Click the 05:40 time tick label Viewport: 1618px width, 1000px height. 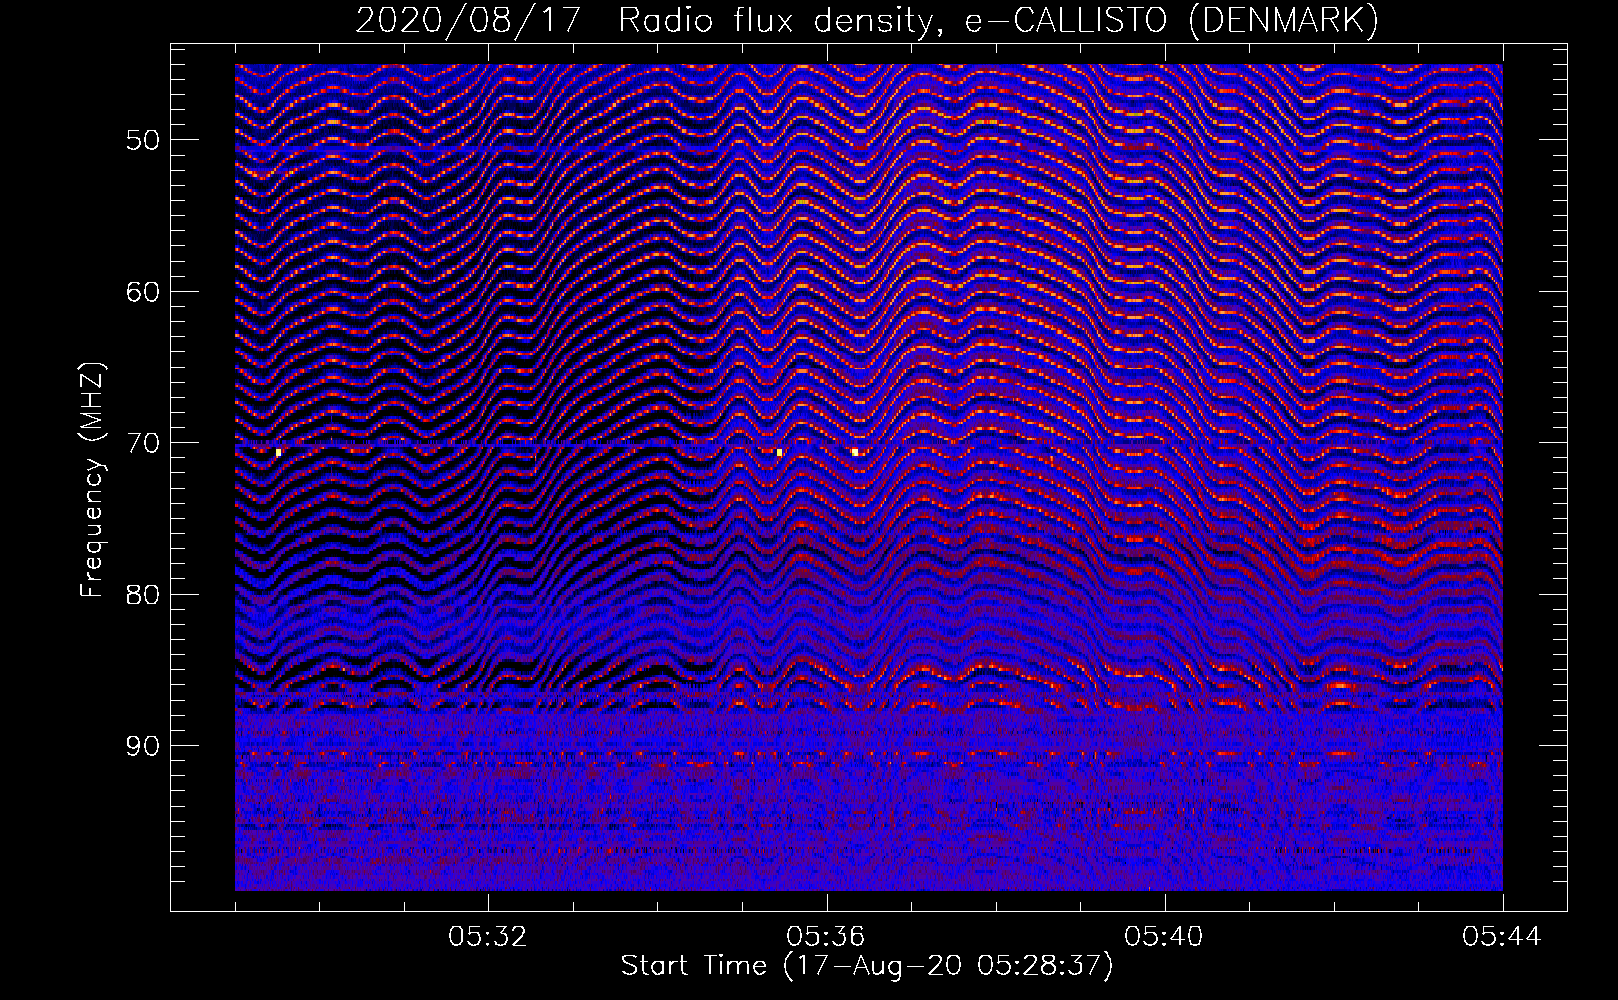click(1164, 937)
